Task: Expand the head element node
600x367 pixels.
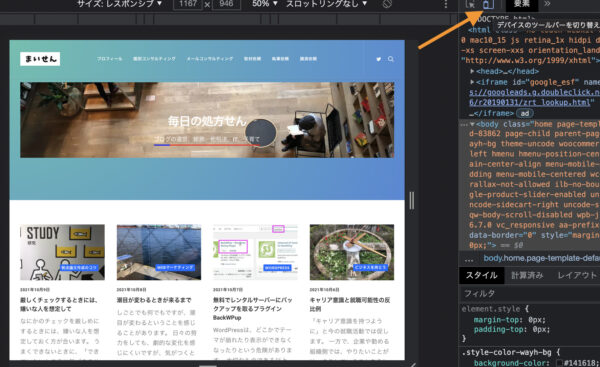Action: point(472,71)
